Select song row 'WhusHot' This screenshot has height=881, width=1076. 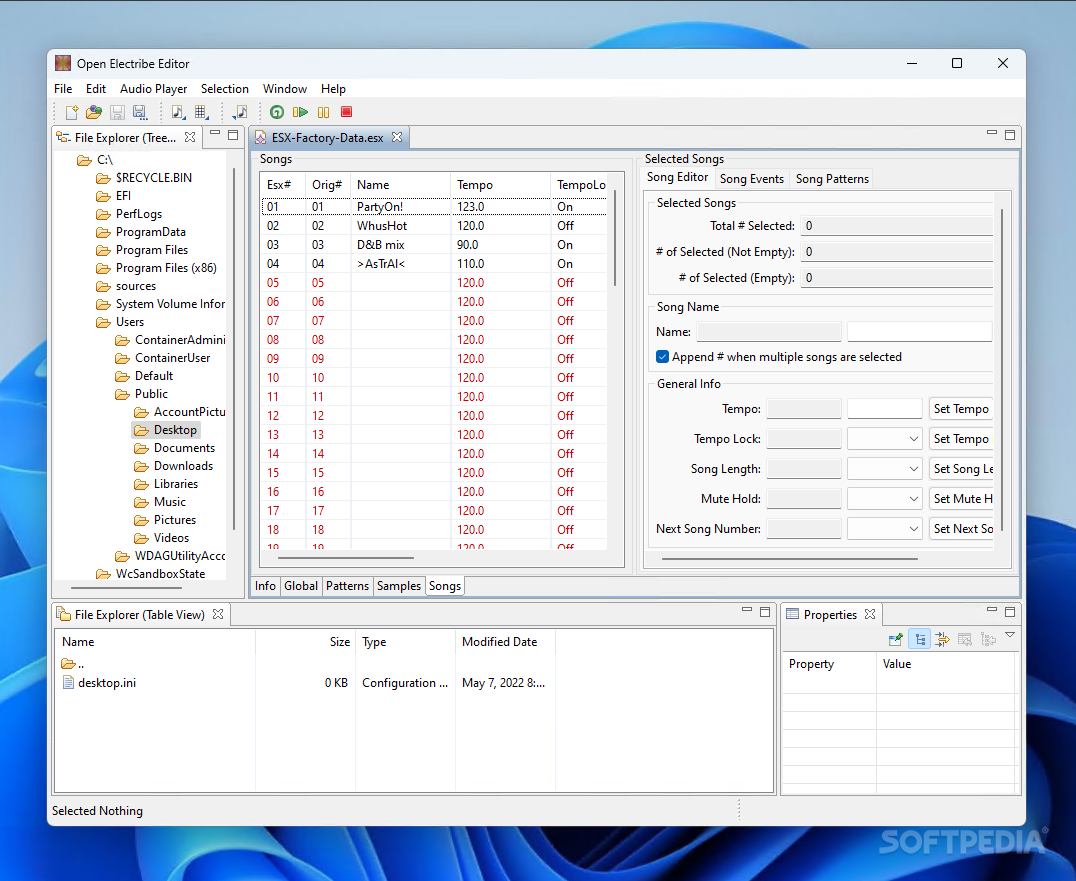(x=434, y=226)
